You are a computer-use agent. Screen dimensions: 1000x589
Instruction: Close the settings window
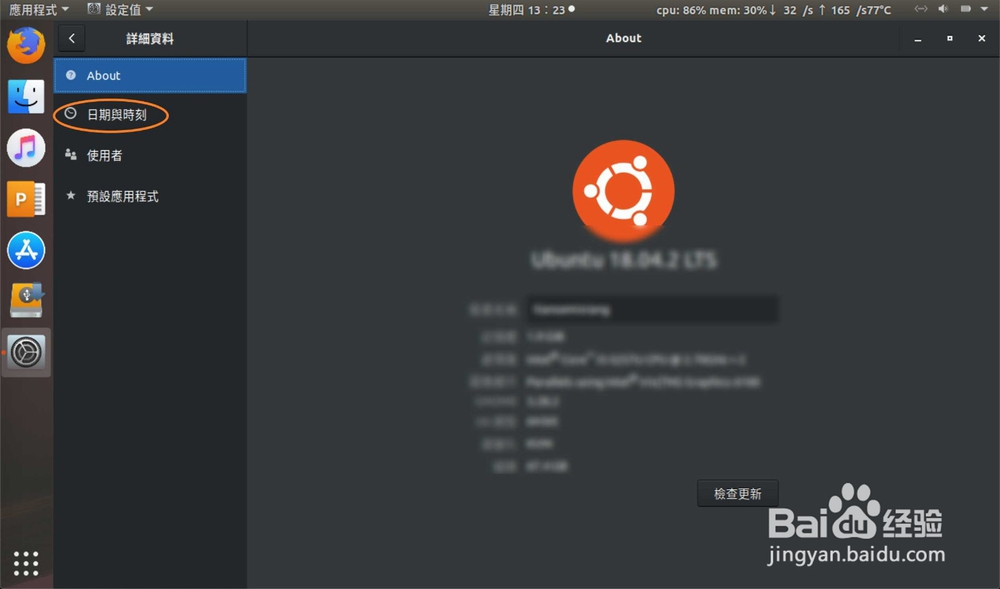click(x=982, y=39)
